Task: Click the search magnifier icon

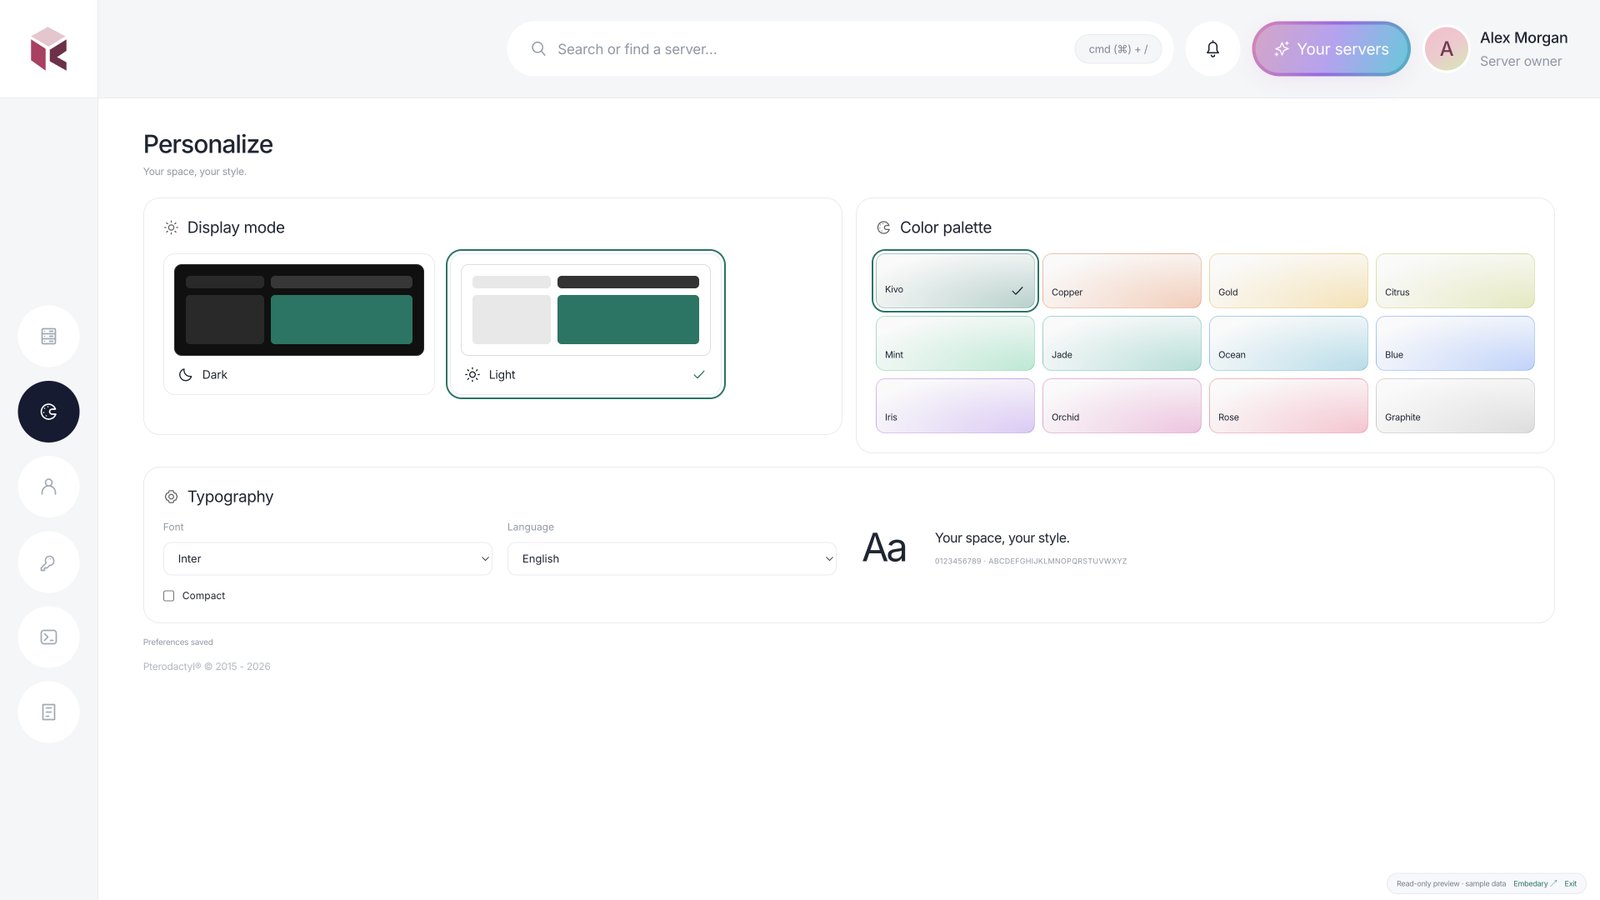Action: click(538, 49)
